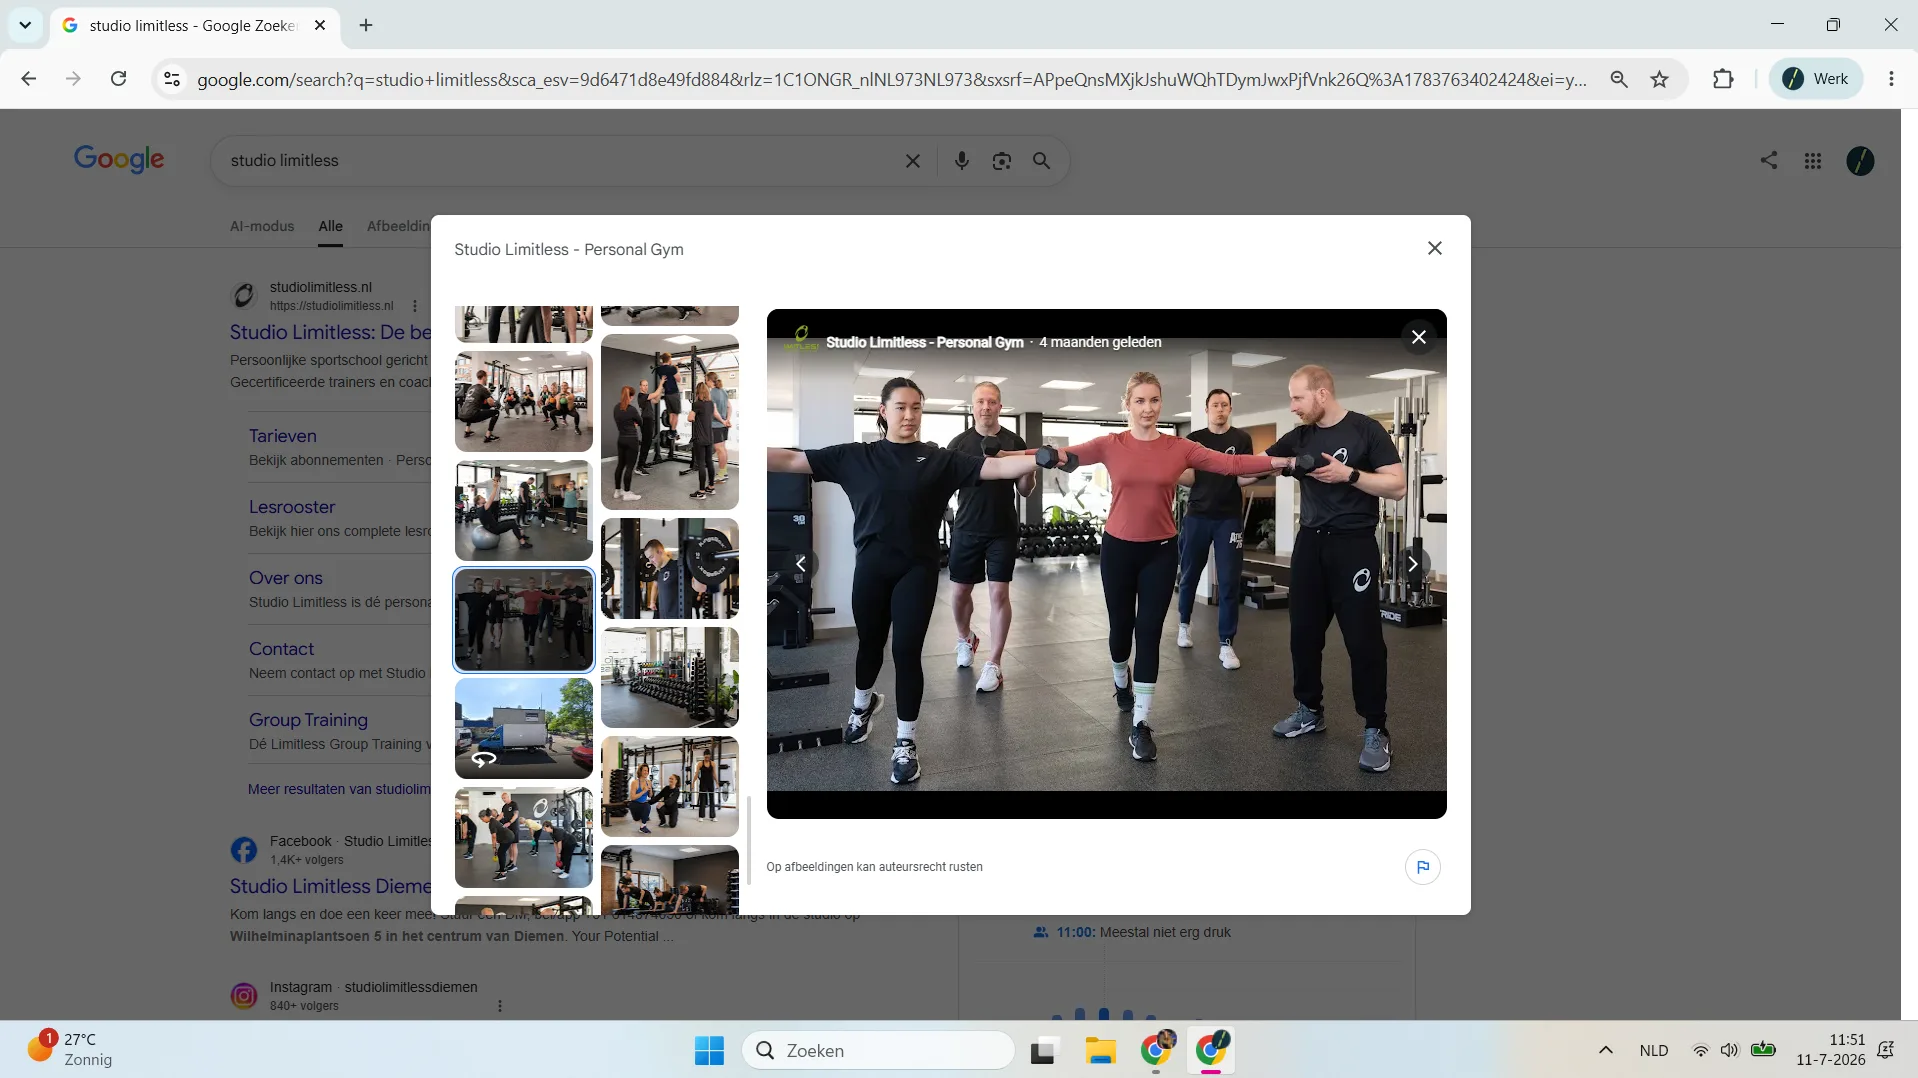Screen dimensions: 1918x1078
Task: Open the Contact sitelink
Action: [x=281, y=649]
